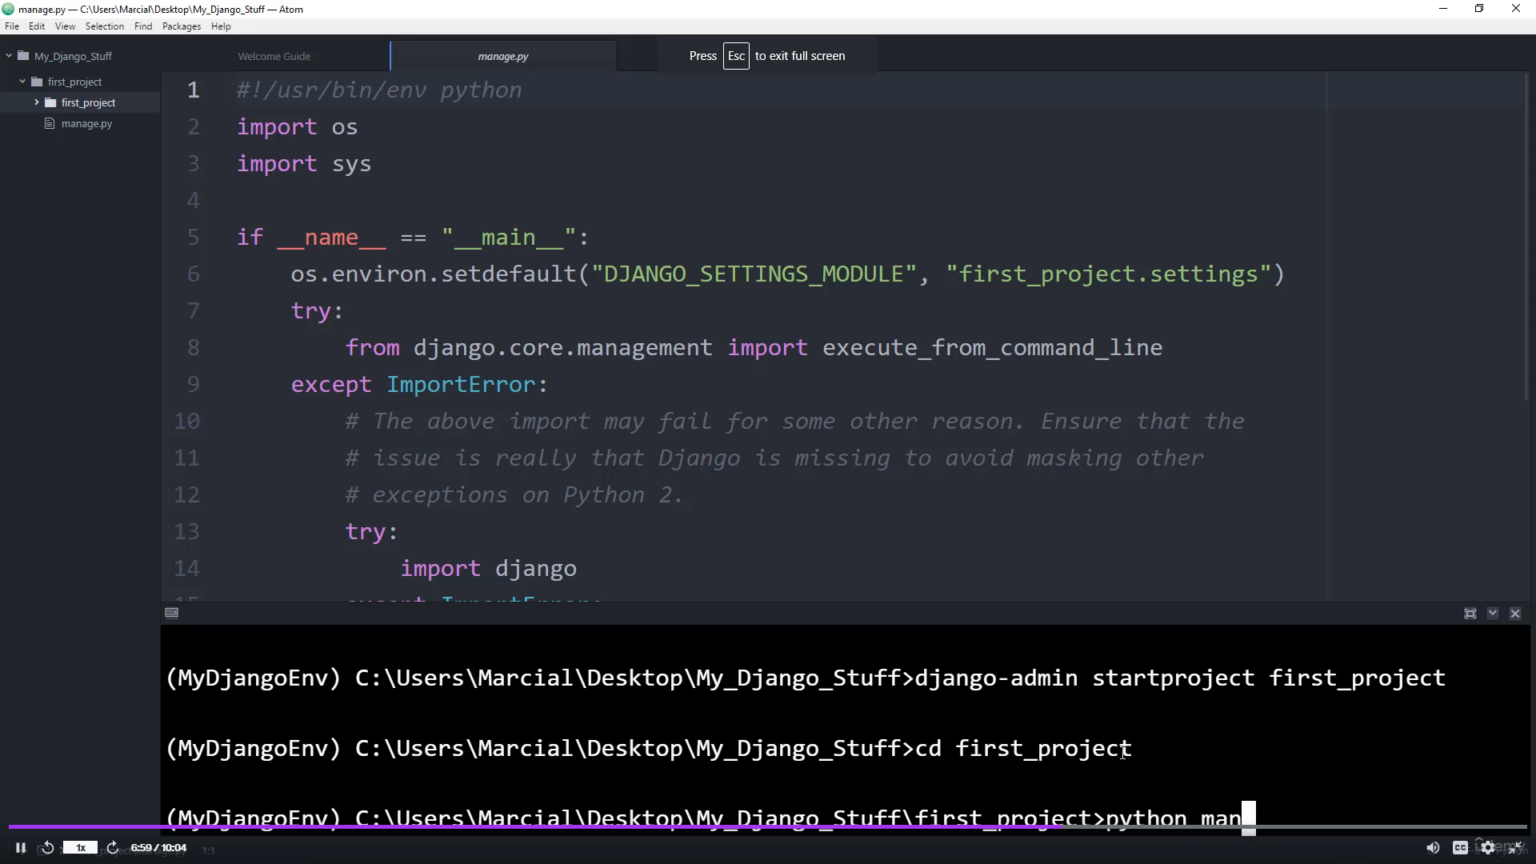Pause the video playback

[20, 848]
